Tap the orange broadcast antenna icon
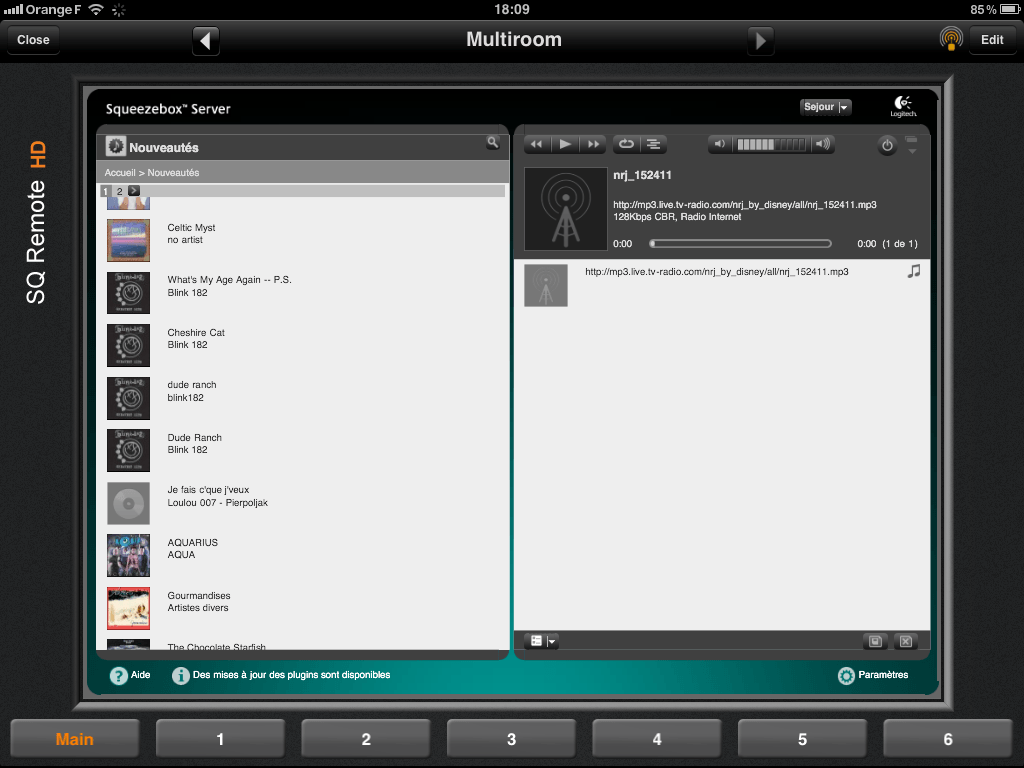 pyautogui.click(x=951, y=39)
